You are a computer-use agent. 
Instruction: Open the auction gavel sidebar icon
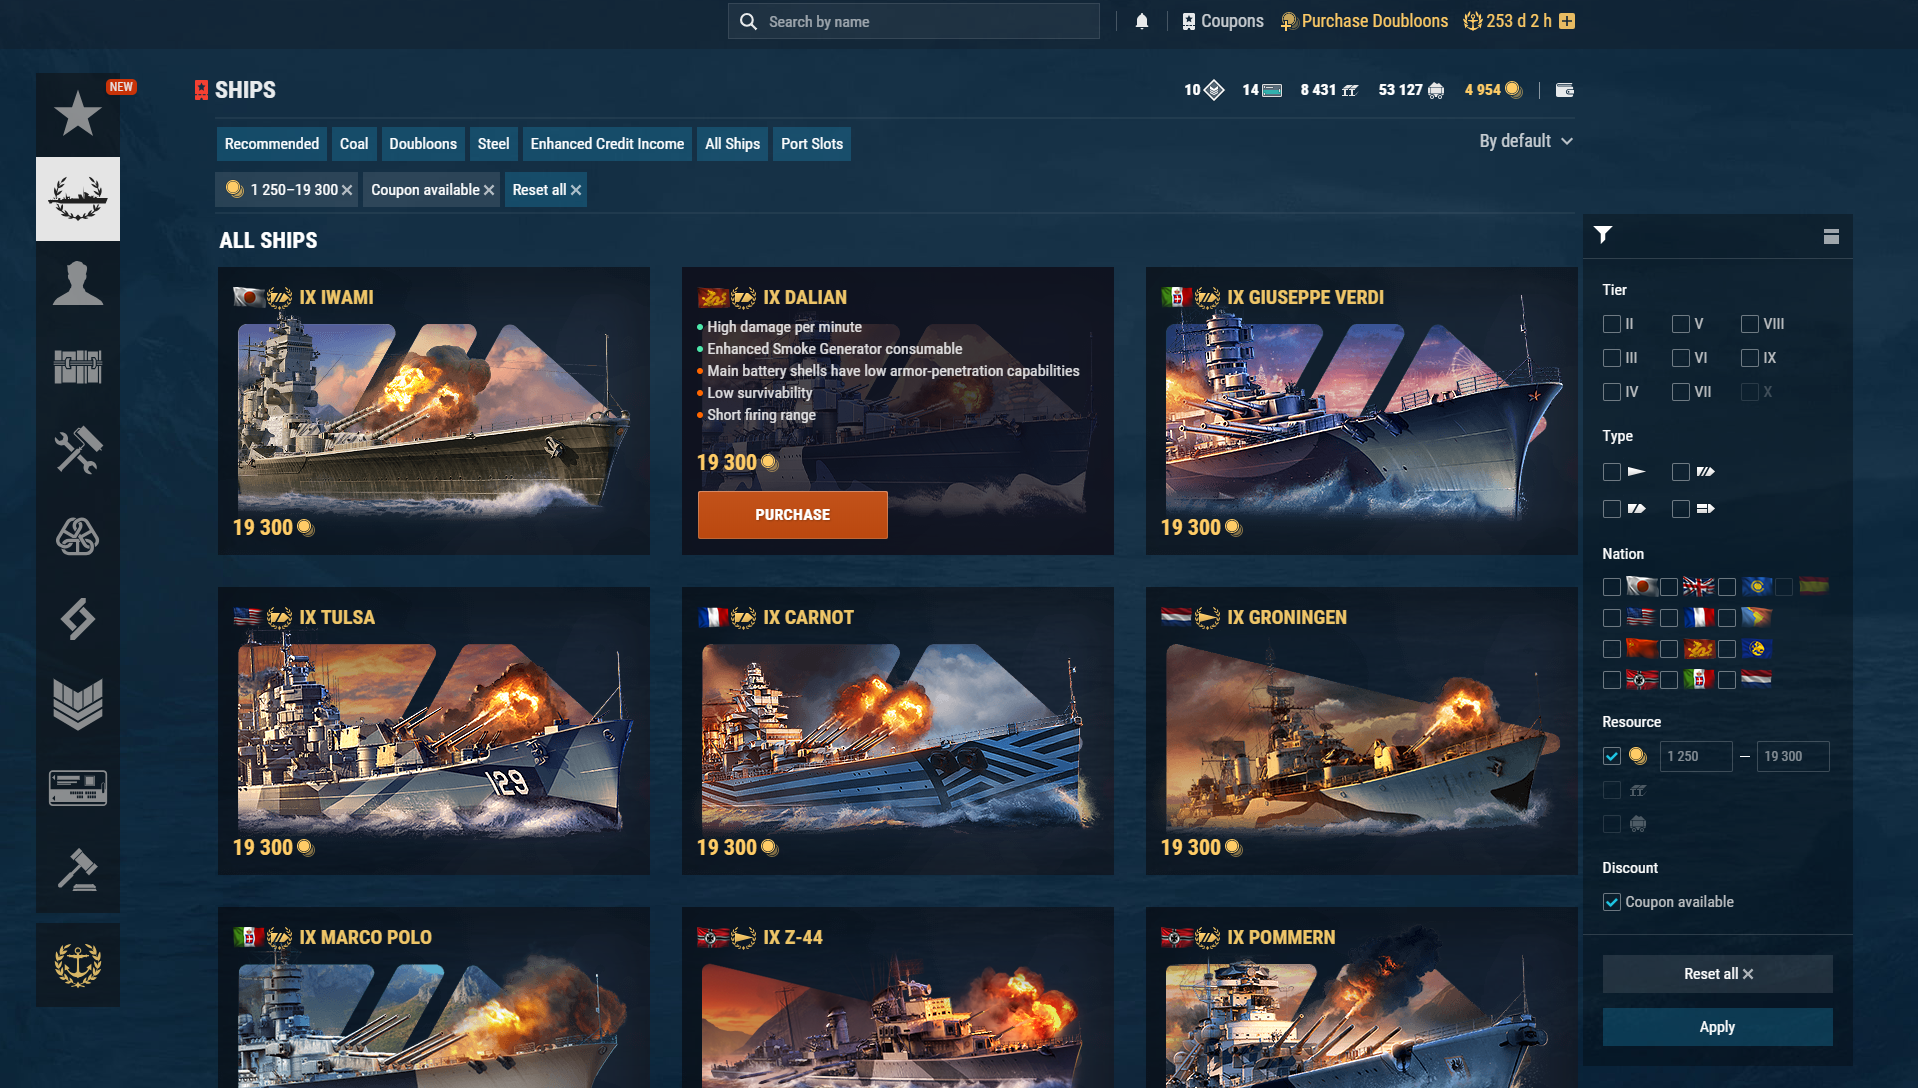(78, 870)
